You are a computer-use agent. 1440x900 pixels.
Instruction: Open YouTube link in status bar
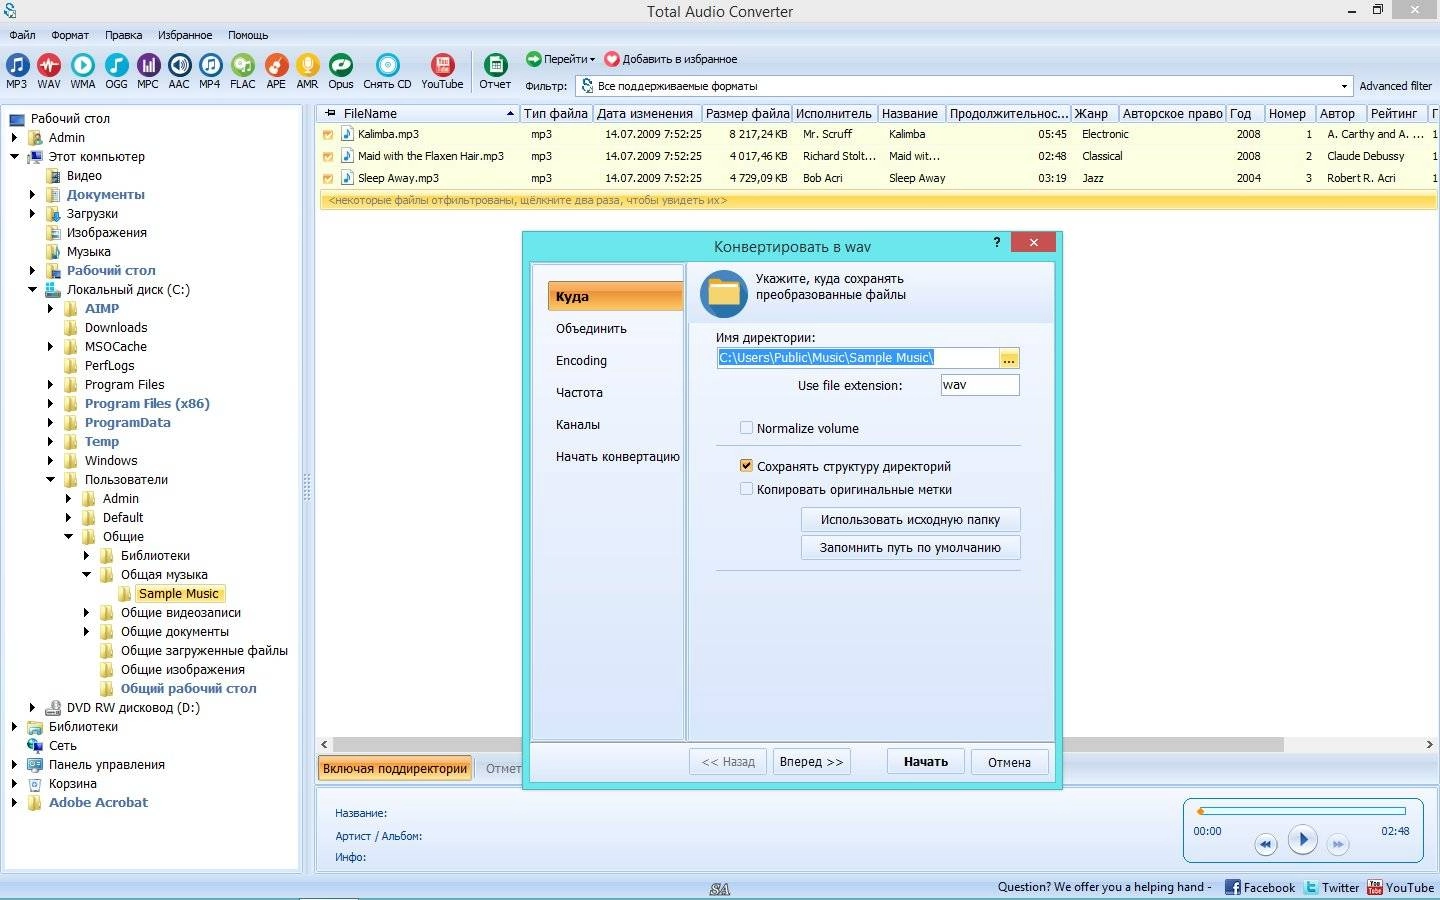(x=1401, y=887)
